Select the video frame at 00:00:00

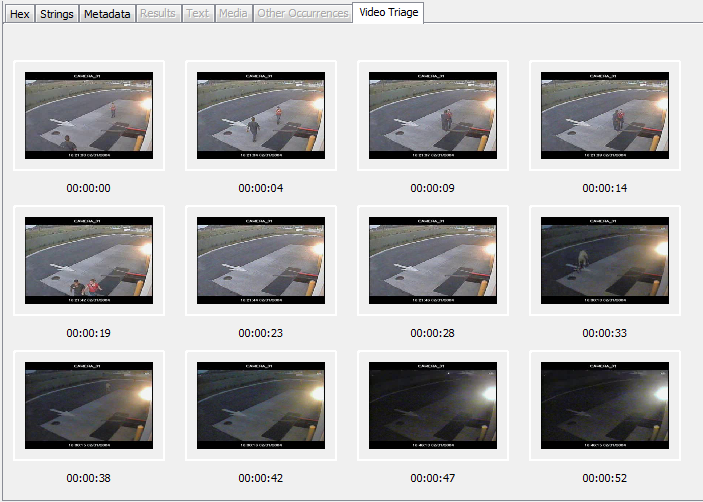[89, 115]
